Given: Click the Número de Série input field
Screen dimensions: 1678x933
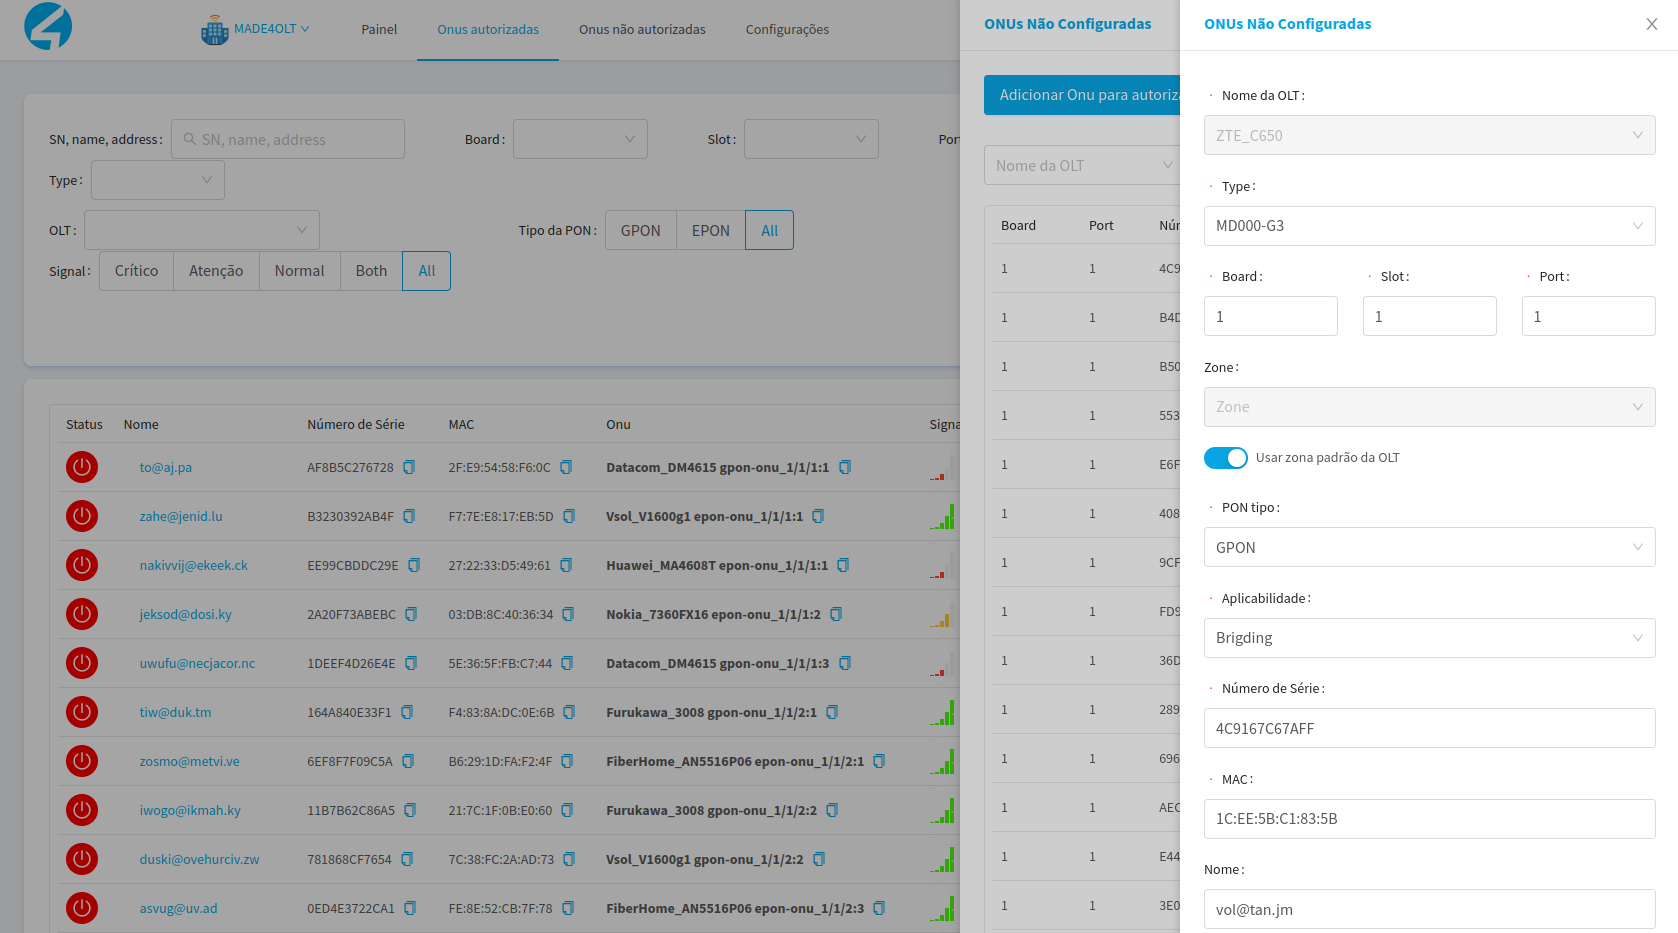Looking at the screenshot, I should click(1428, 728).
